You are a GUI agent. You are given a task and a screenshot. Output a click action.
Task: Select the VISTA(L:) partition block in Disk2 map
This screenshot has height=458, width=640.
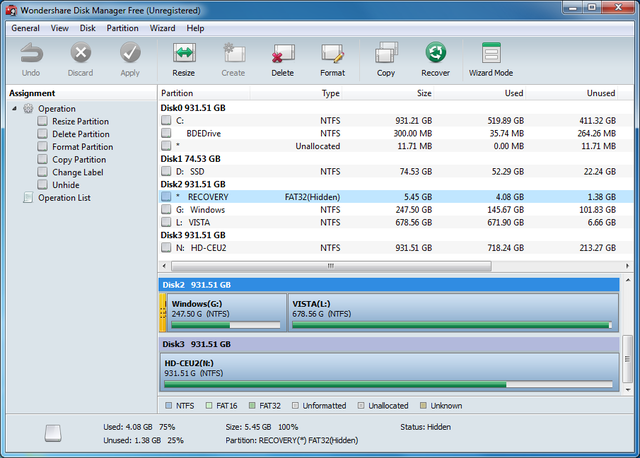point(453,313)
